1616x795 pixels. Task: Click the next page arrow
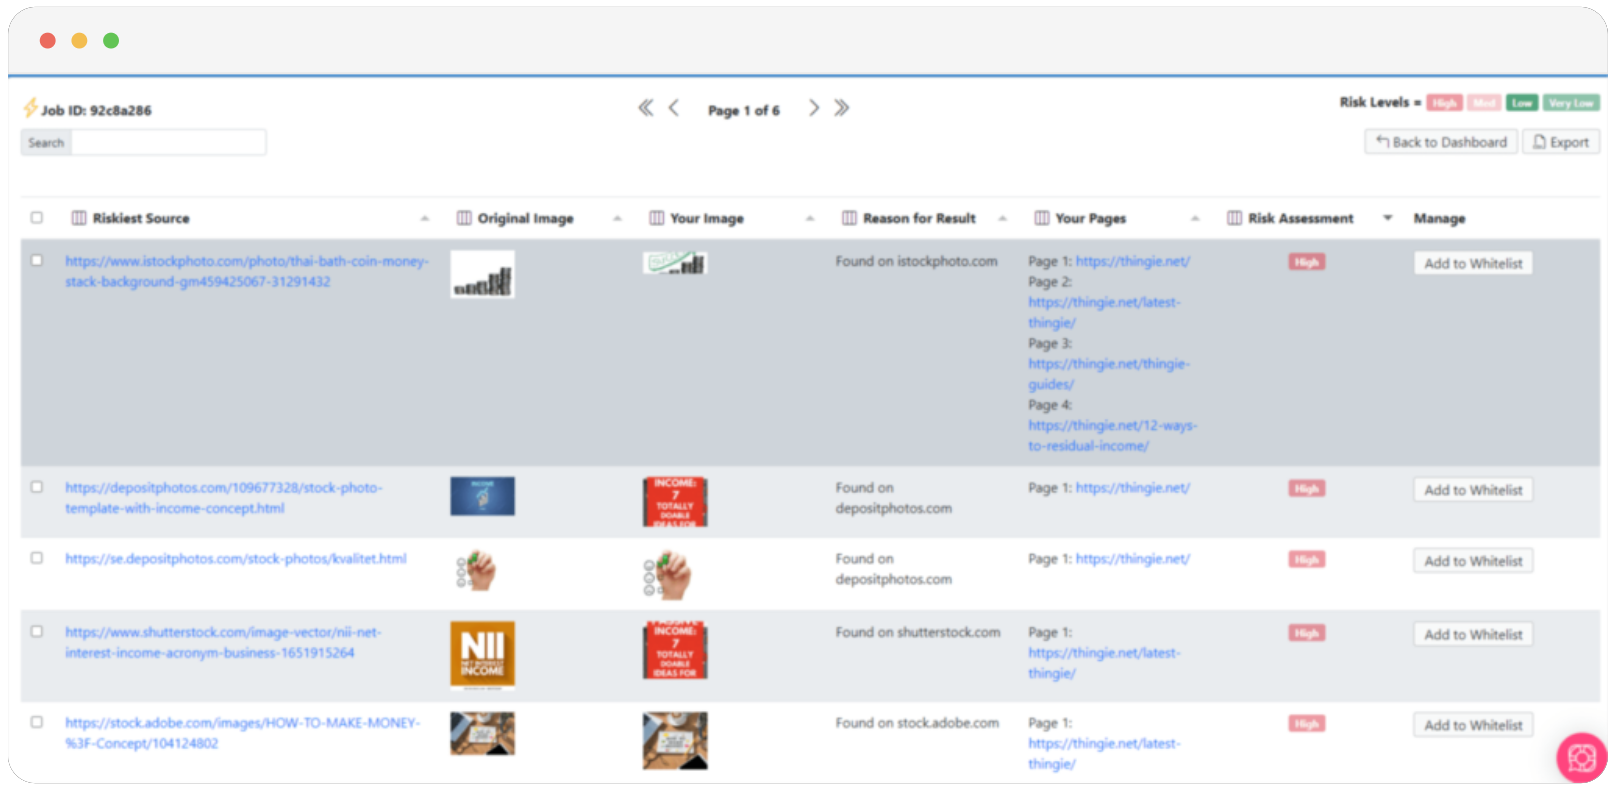pyautogui.click(x=814, y=108)
